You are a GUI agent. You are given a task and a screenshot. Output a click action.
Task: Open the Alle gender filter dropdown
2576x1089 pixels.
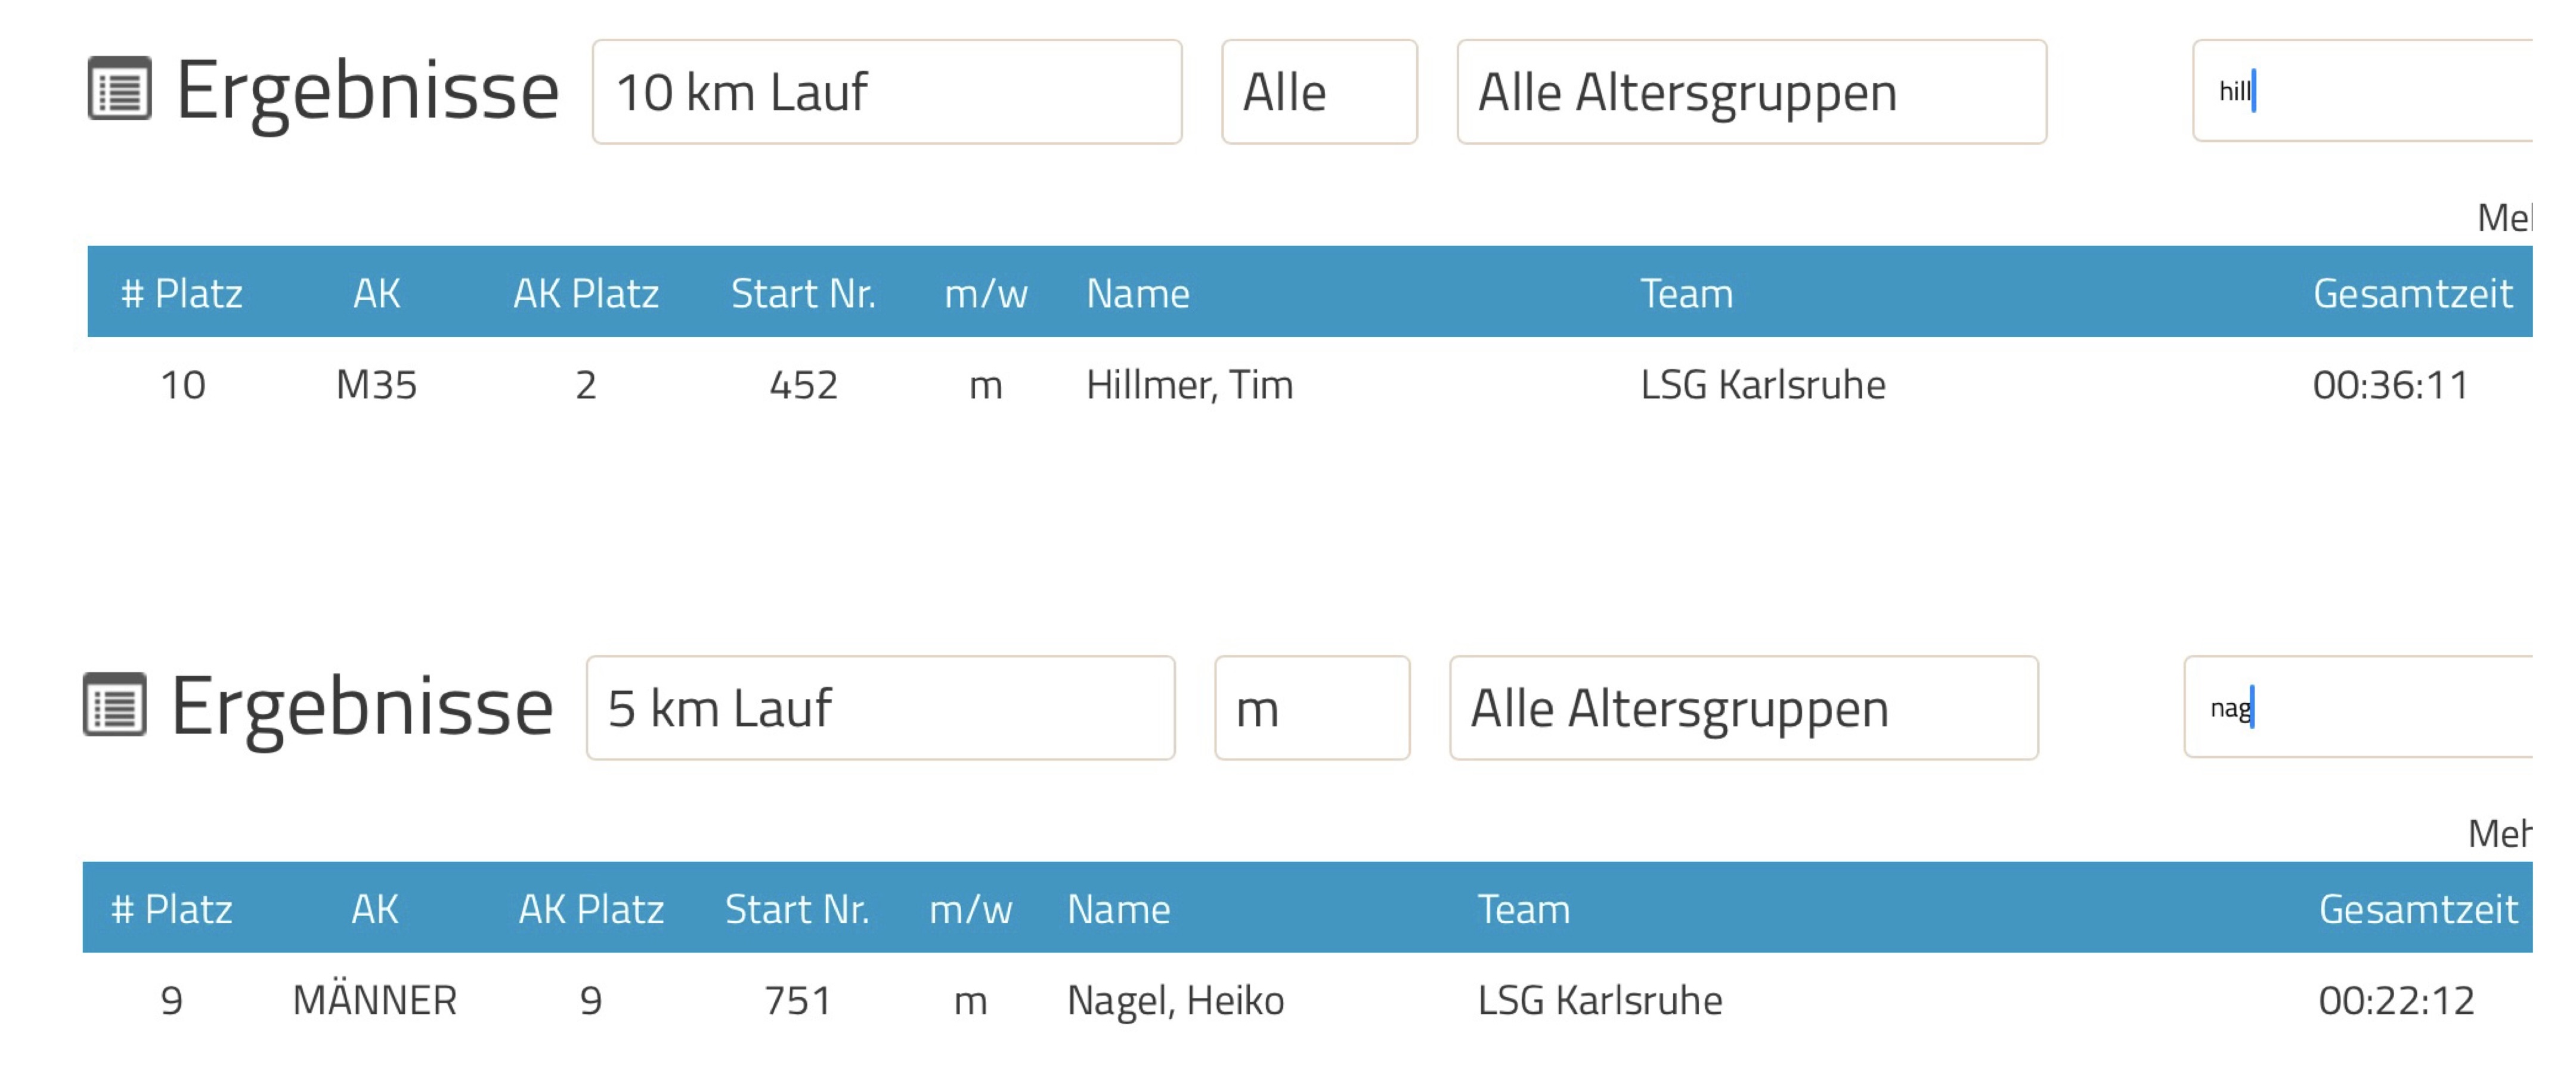(x=1319, y=92)
